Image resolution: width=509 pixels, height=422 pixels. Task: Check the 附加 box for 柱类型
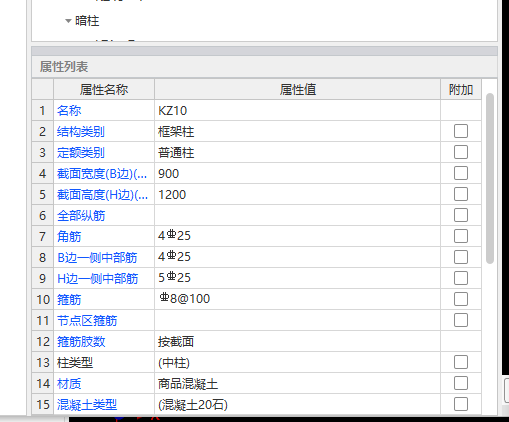coord(461,362)
